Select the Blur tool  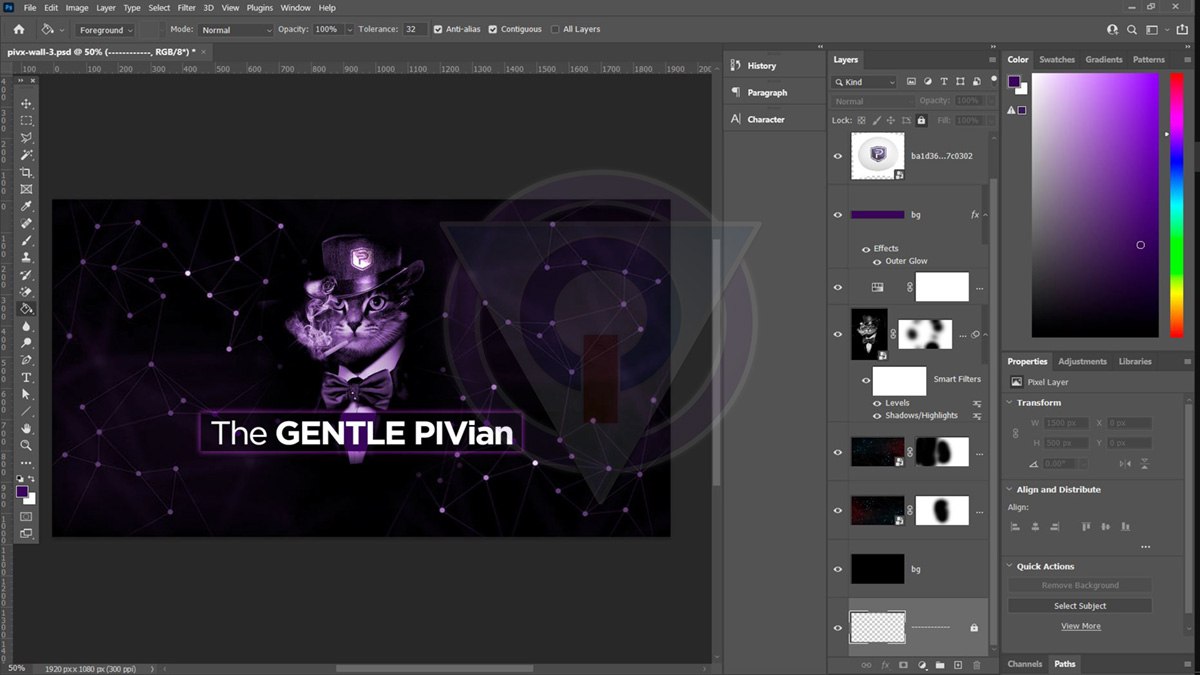pyautogui.click(x=27, y=326)
